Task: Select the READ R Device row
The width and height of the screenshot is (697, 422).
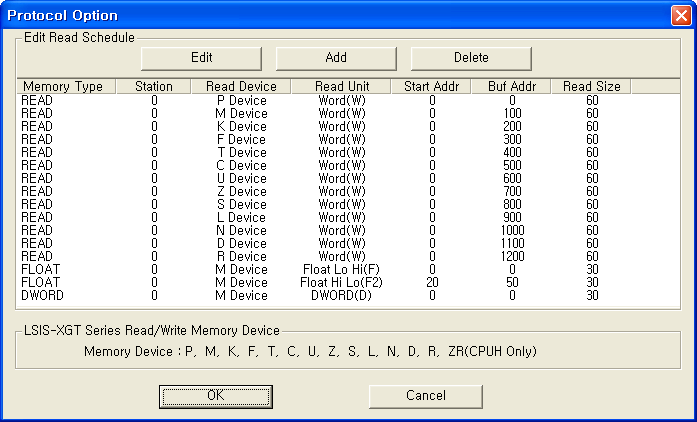Action: coord(348,257)
